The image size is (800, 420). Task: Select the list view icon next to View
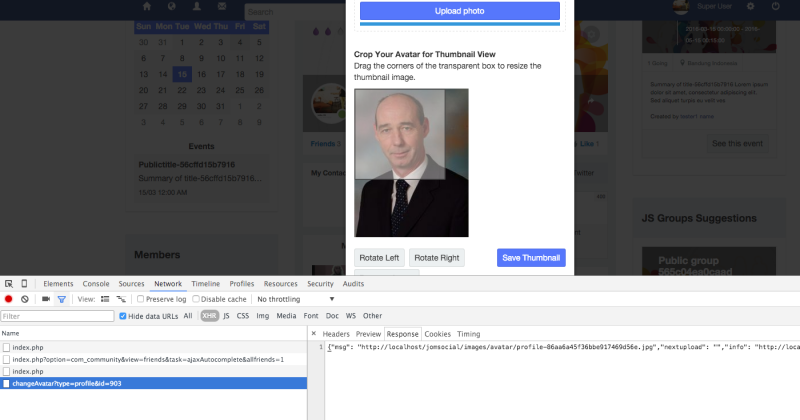105,299
